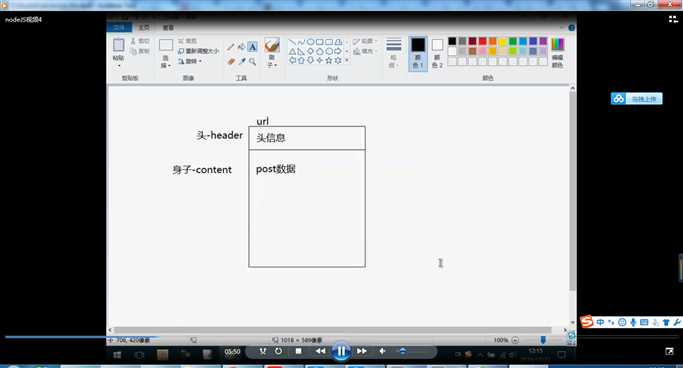
Task: Click the Paint horizontal scrollbar
Action: point(332,330)
